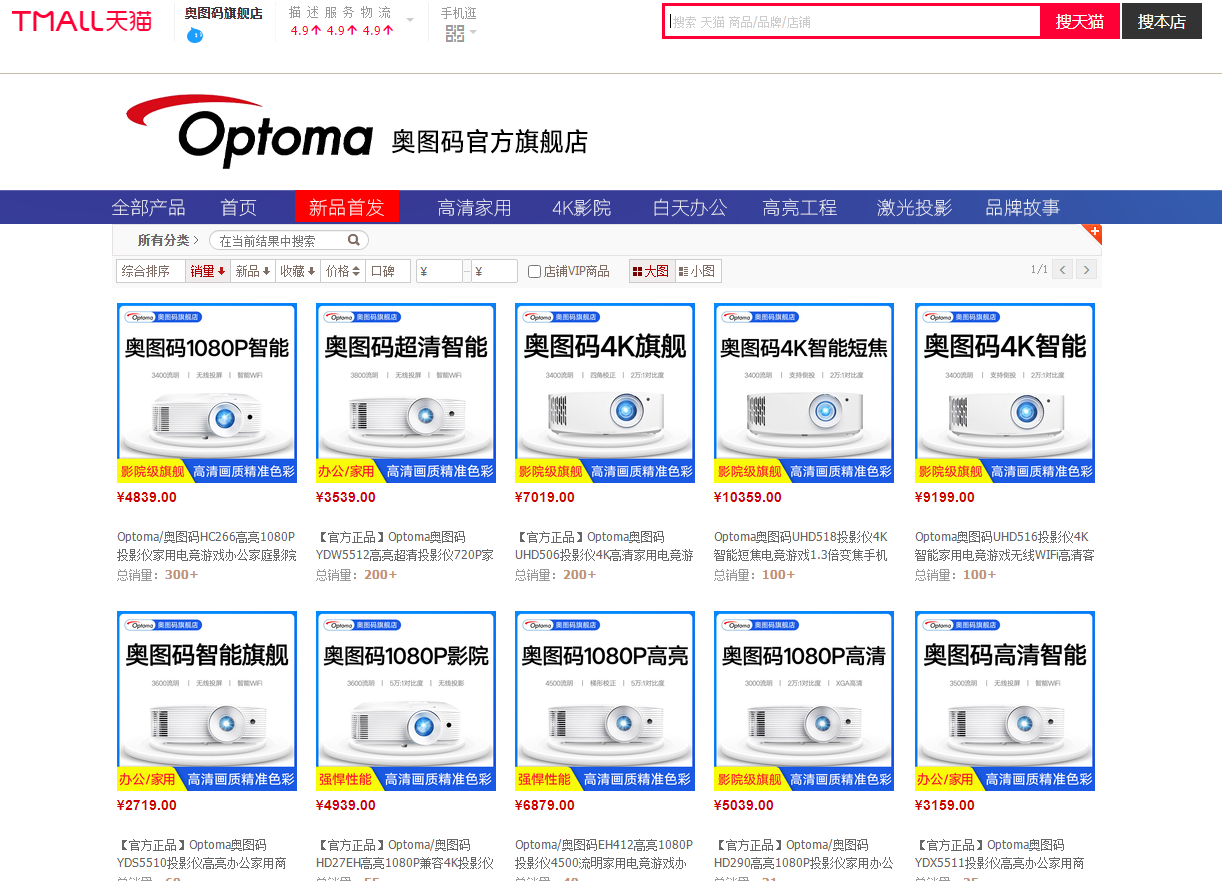Open the 手机逛 QR code icon
1222x881 pixels.
pyautogui.click(x=455, y=34)
